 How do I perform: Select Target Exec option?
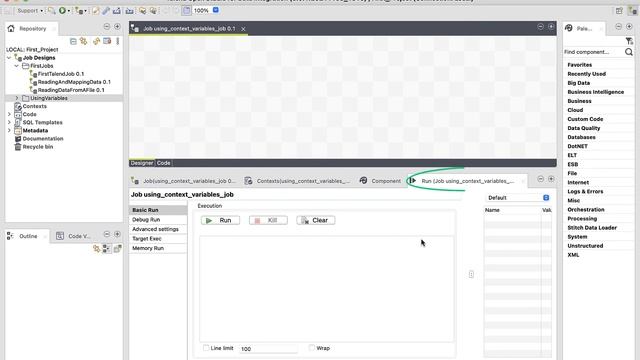(x=158, y=238)
